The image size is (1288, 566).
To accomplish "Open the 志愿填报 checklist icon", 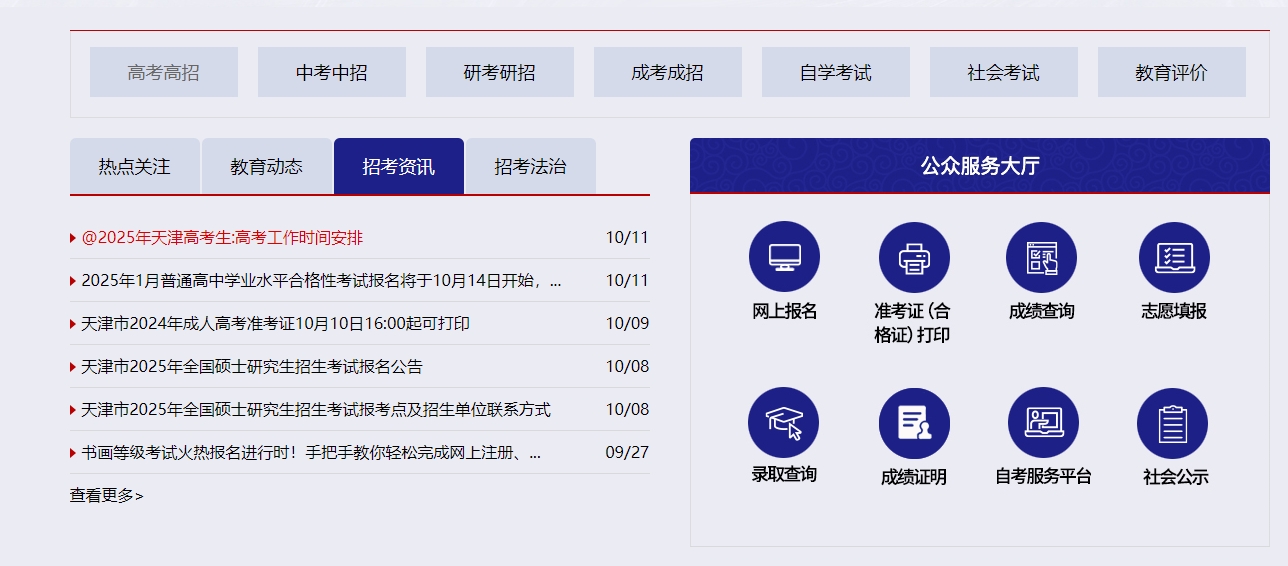I will click(1174, 257).
